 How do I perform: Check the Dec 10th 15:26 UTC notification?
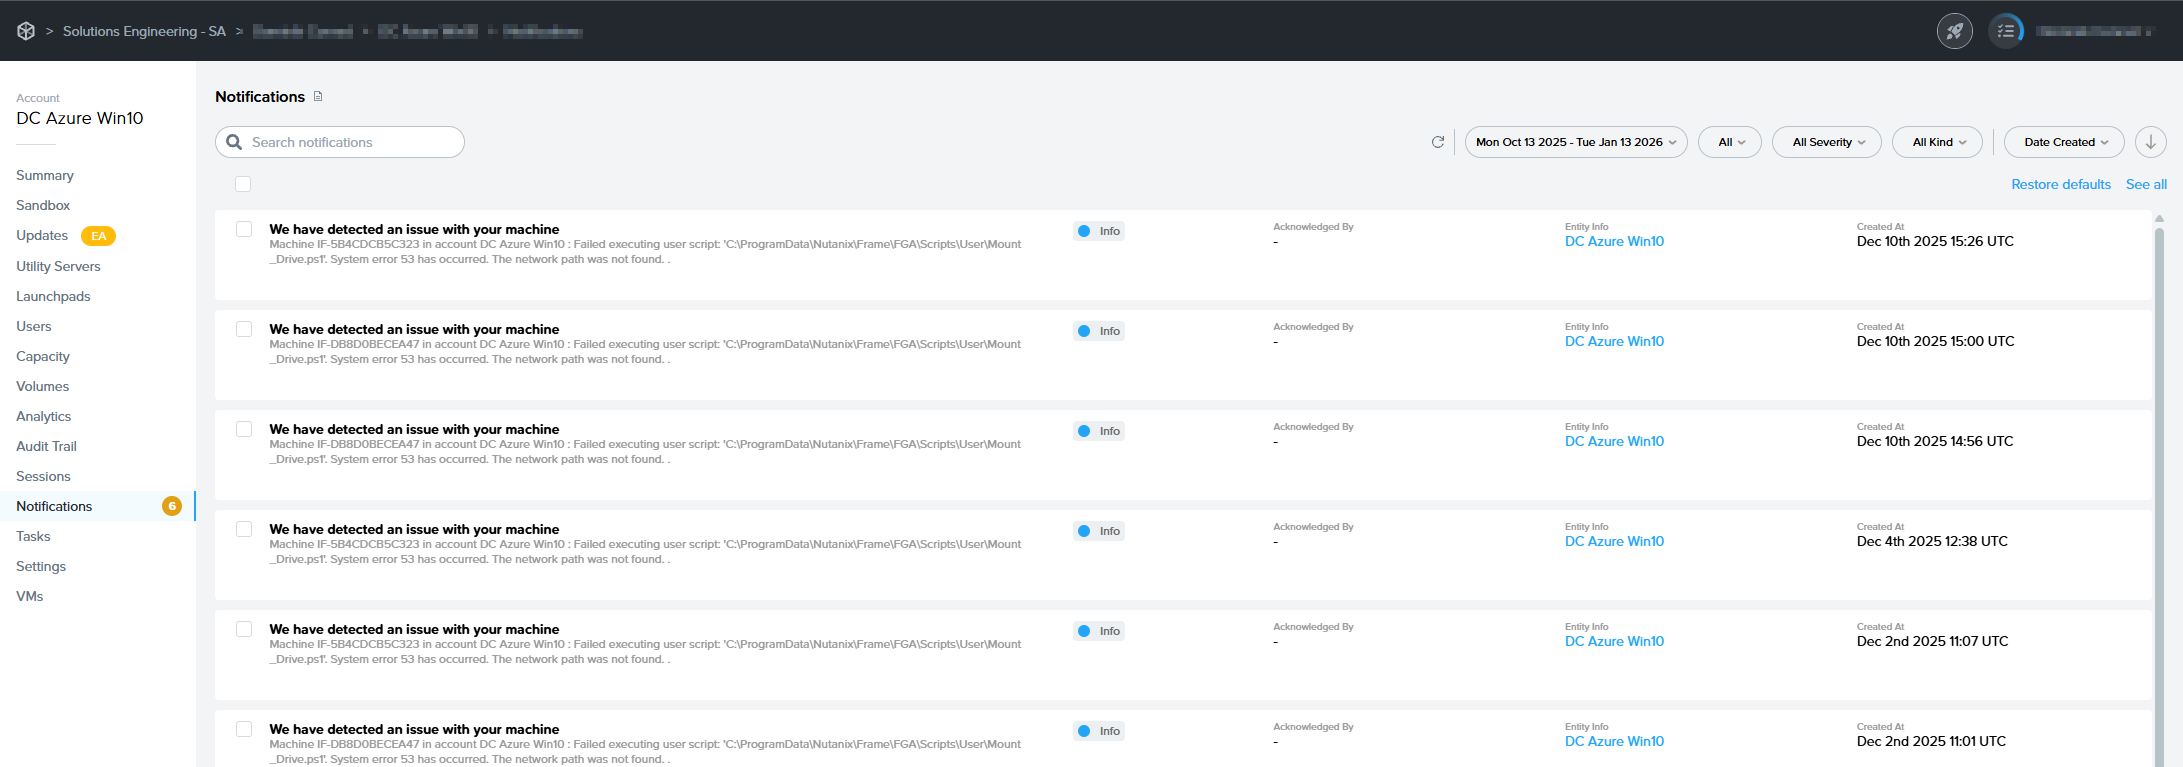pos(244,229)
